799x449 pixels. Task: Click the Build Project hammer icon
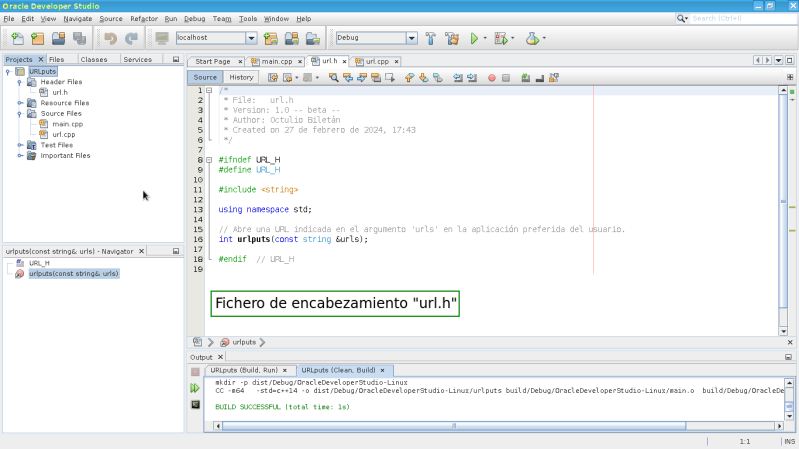(431, 38)
